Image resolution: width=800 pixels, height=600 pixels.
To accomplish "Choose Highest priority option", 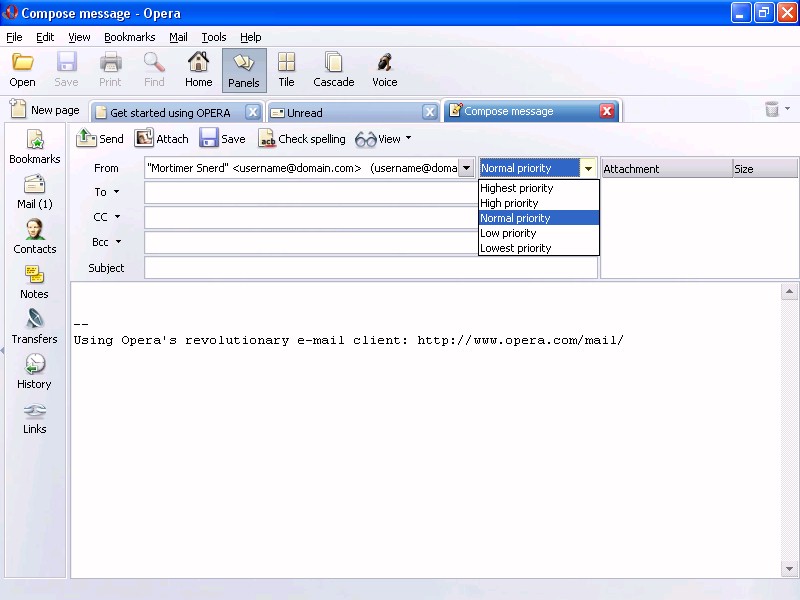I will (x=538, y=188).
